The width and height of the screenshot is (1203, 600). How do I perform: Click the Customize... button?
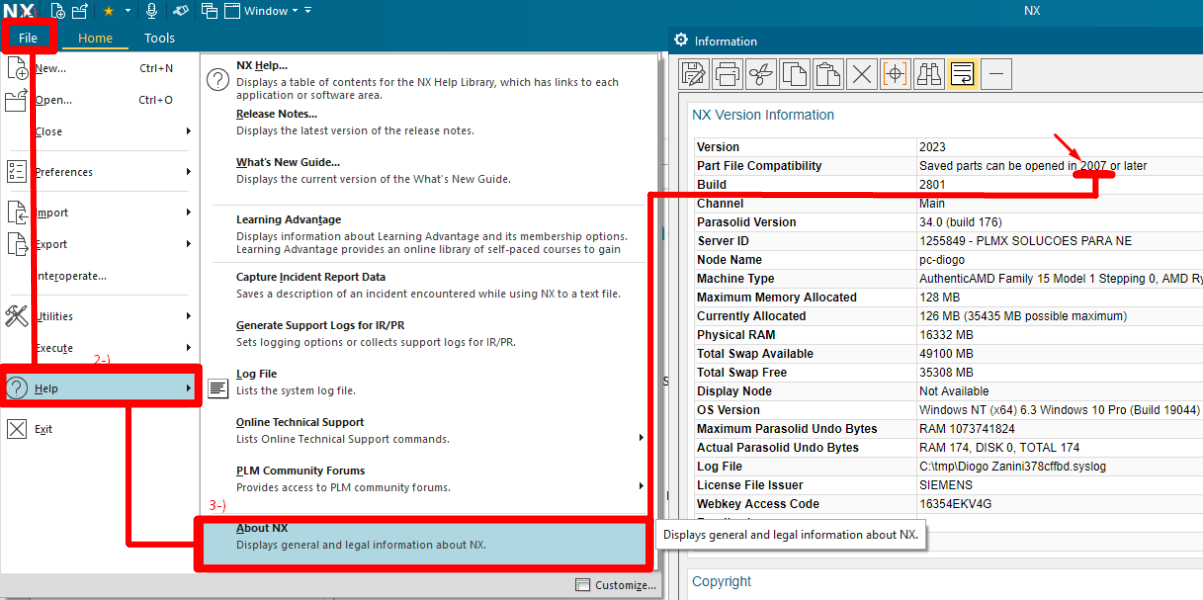616,585
